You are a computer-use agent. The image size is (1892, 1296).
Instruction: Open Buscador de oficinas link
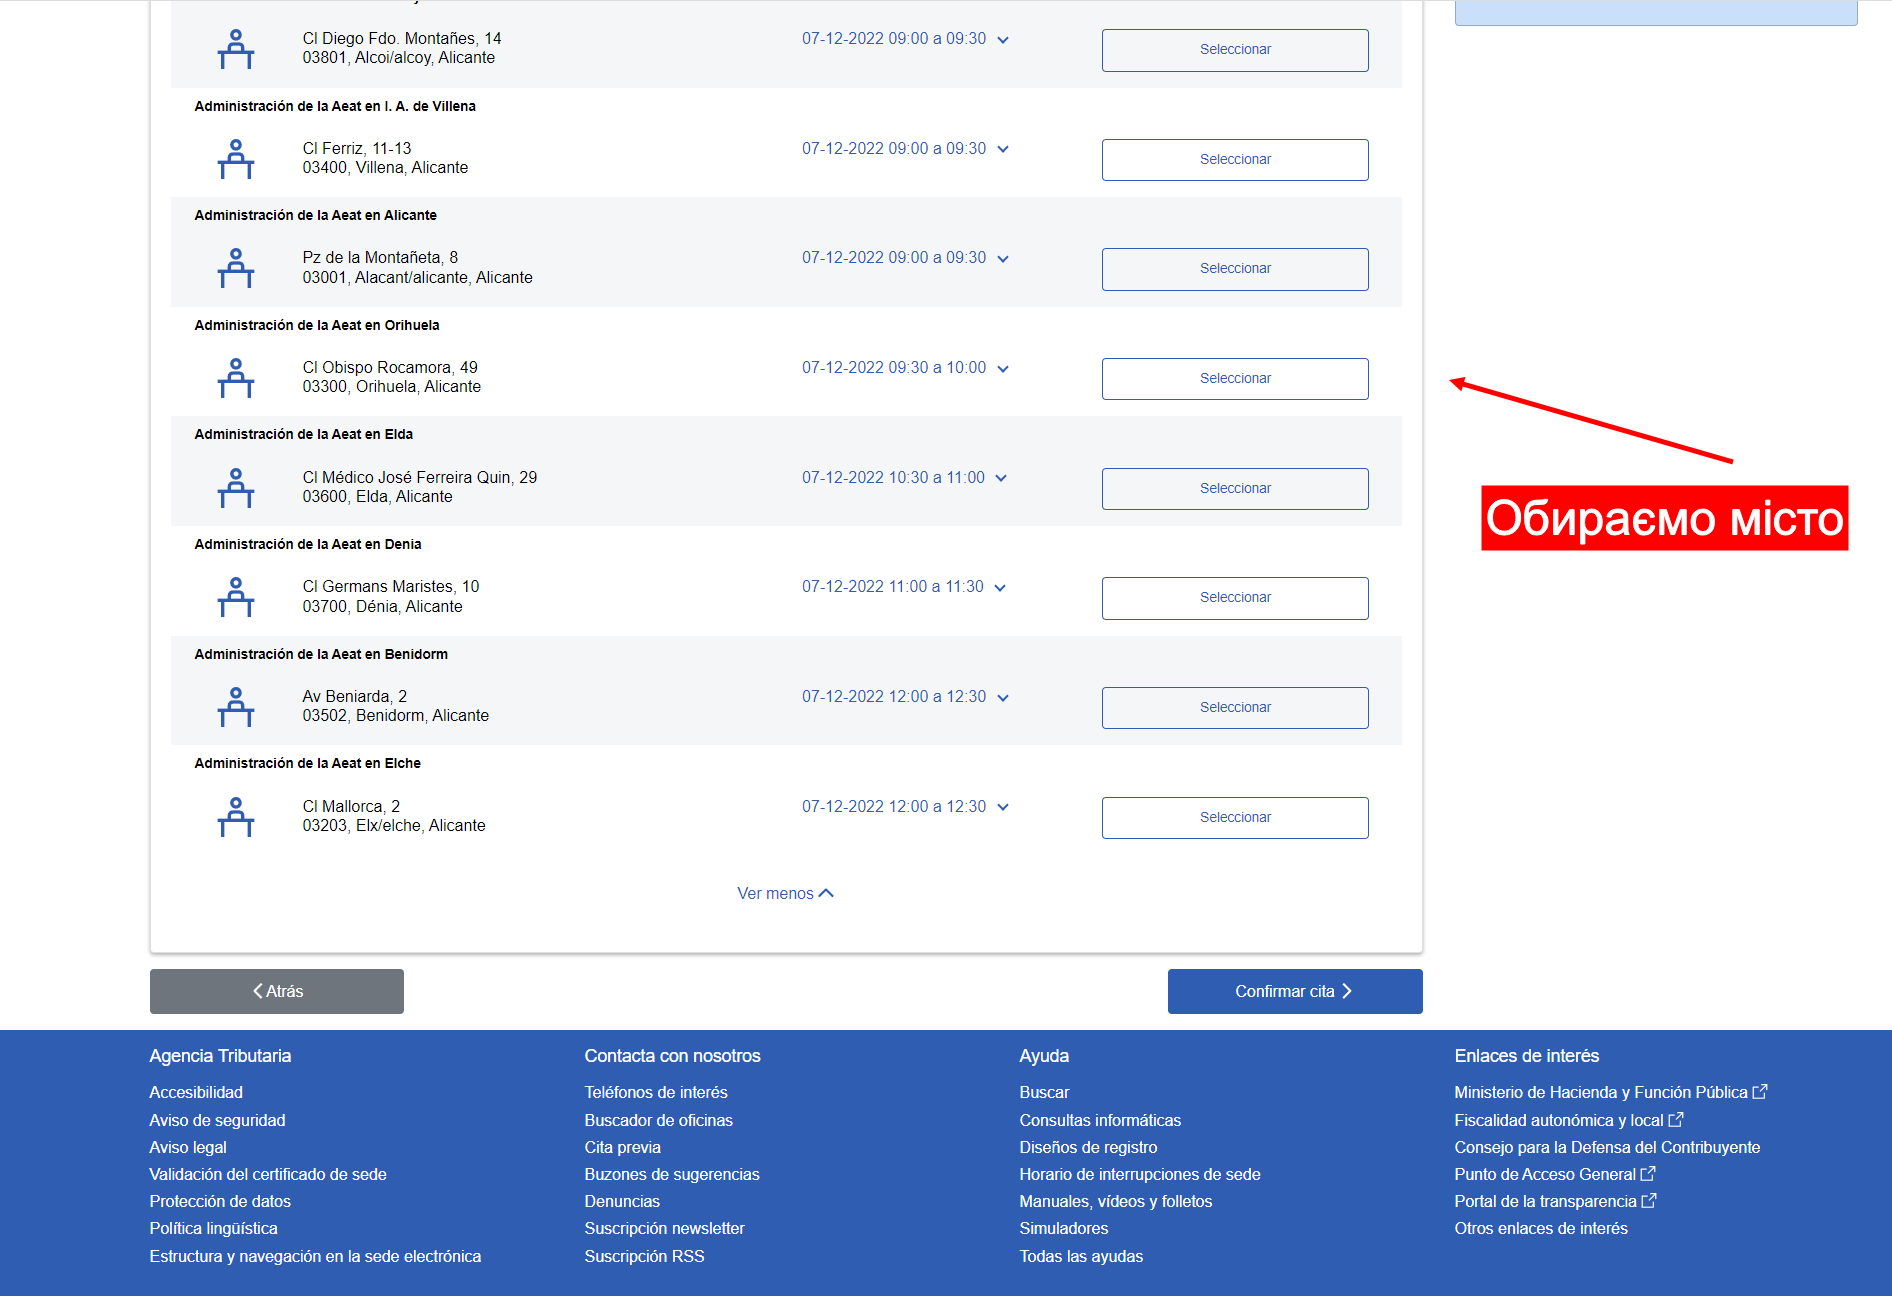[x=658, y=1120]
